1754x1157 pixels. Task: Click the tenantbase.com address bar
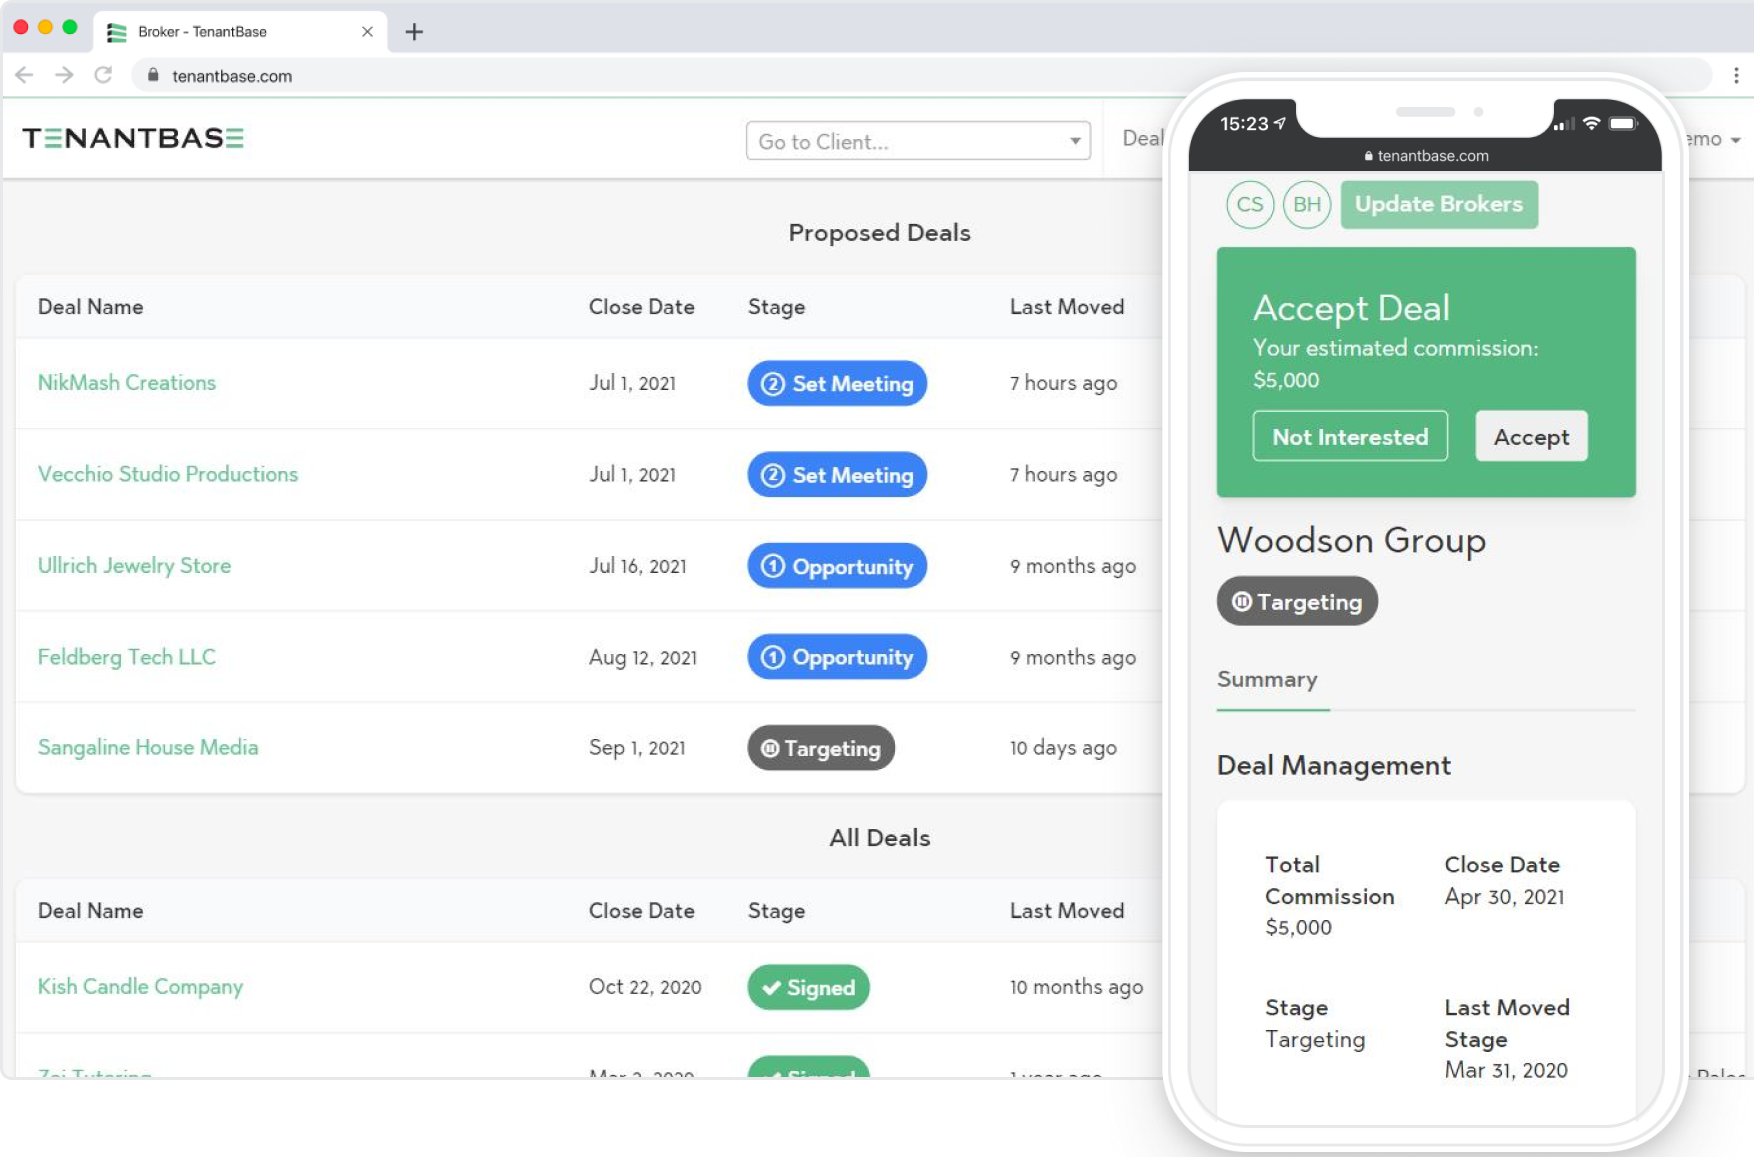[x=920, y=75]
